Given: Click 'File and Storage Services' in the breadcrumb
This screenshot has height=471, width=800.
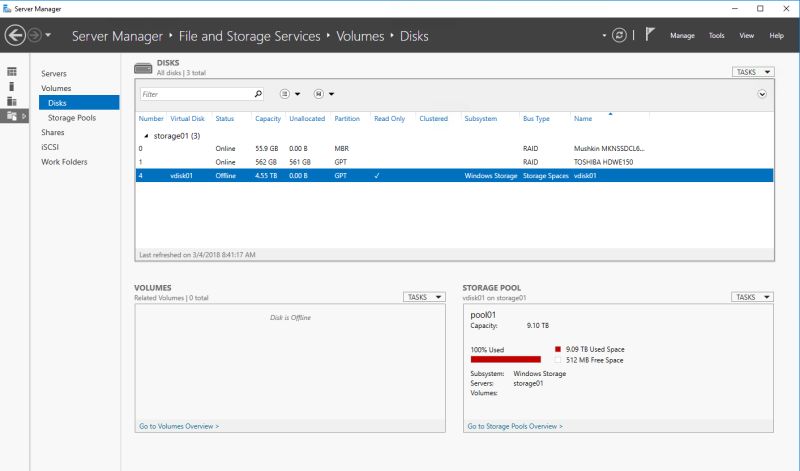Looking at the screenshot, I should (249, 36).
